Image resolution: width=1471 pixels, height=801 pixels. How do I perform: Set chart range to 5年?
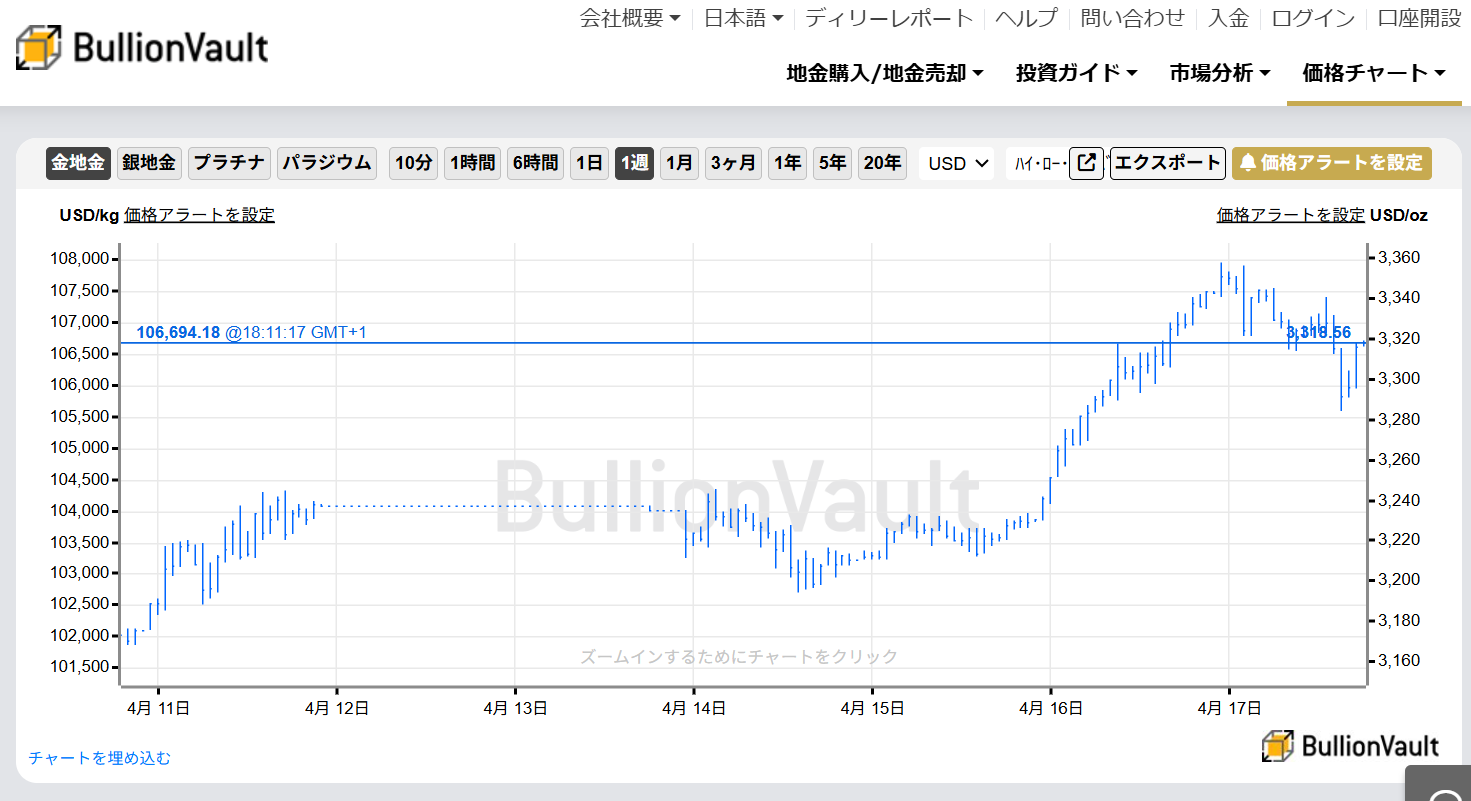tap(833, 163)
